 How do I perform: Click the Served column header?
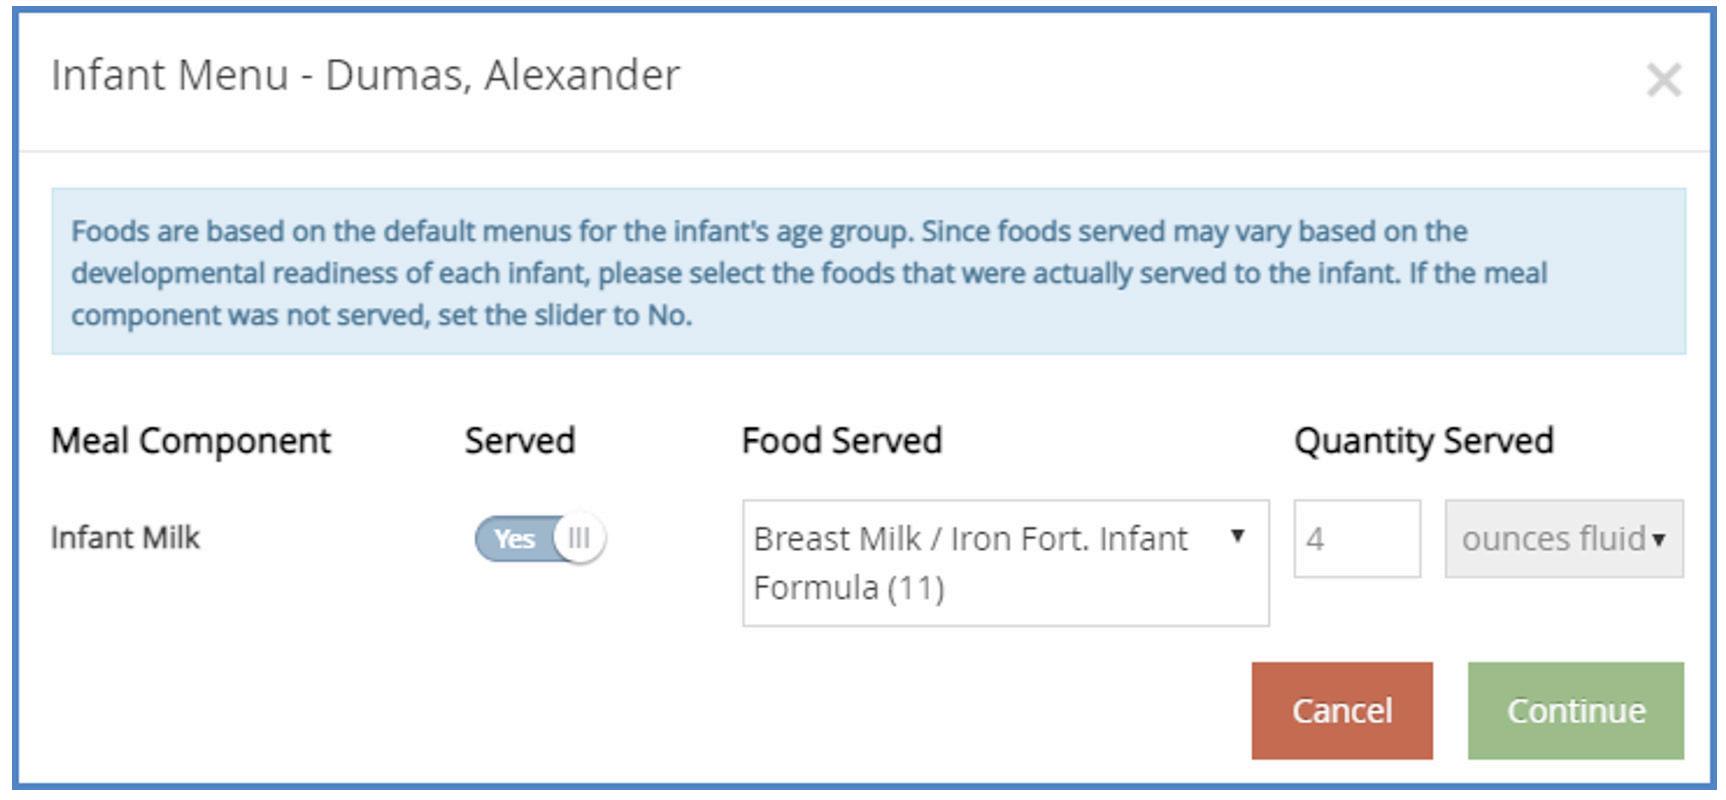(520, 441)
